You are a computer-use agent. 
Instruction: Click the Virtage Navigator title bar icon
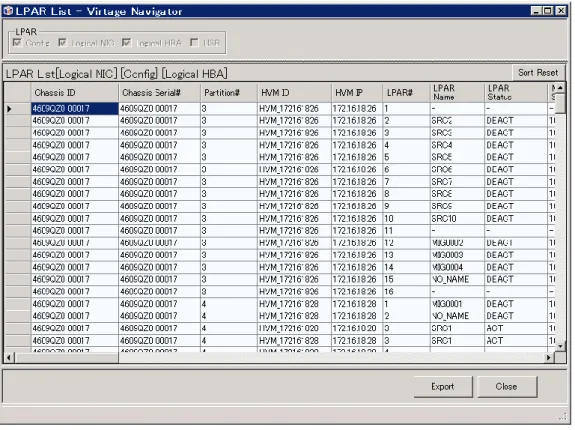(8, 11)
